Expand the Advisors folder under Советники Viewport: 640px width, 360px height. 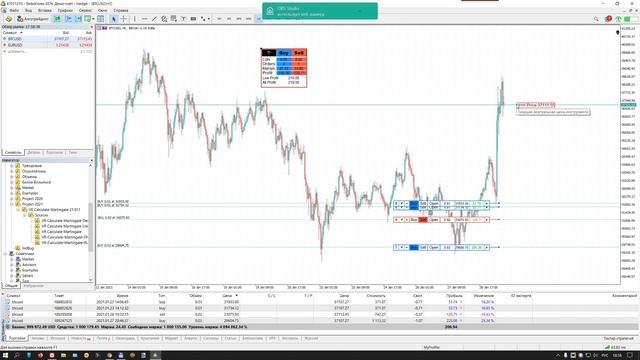(x=12, y=264)
